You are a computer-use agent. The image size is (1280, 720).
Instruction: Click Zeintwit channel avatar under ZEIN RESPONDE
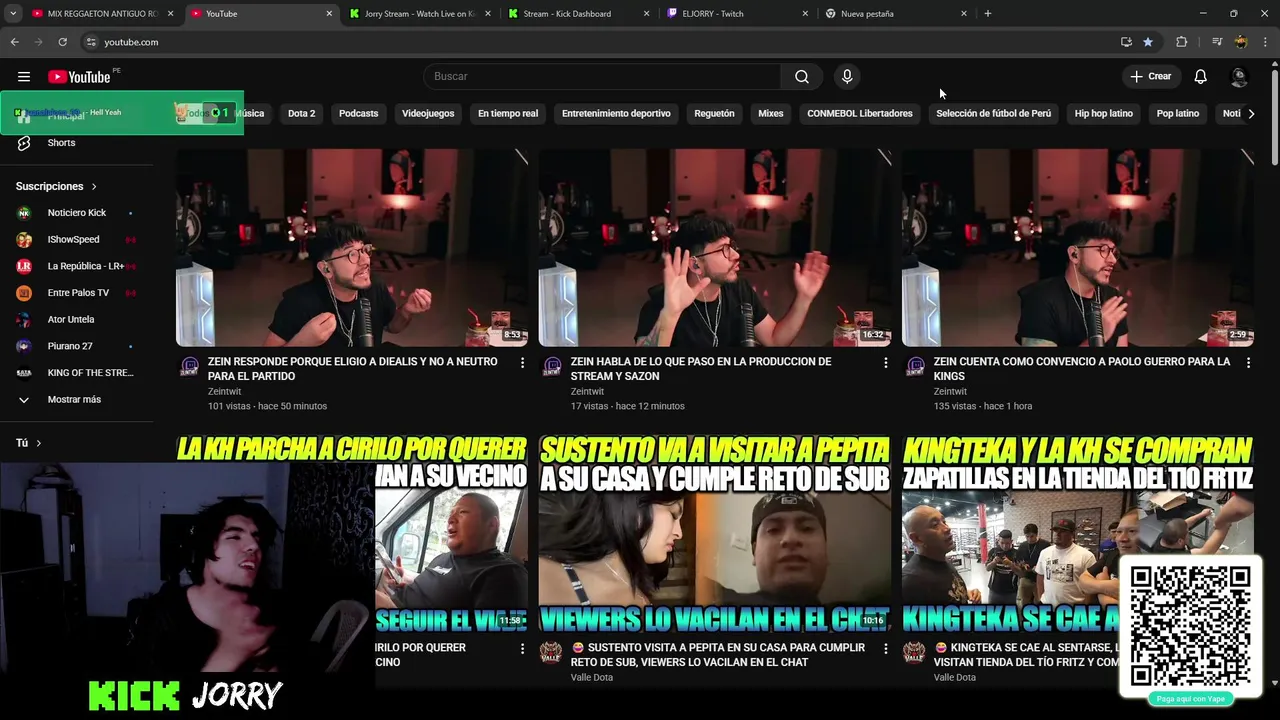189,367
